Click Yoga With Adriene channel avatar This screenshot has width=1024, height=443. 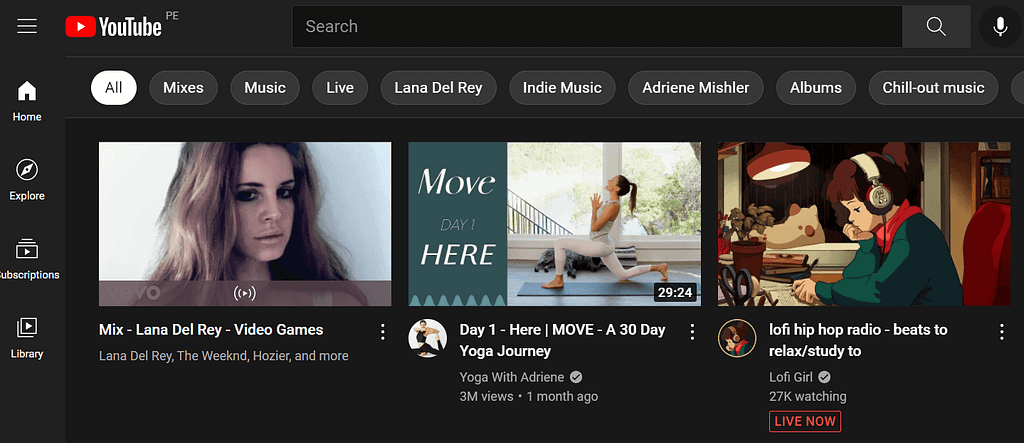427,338
